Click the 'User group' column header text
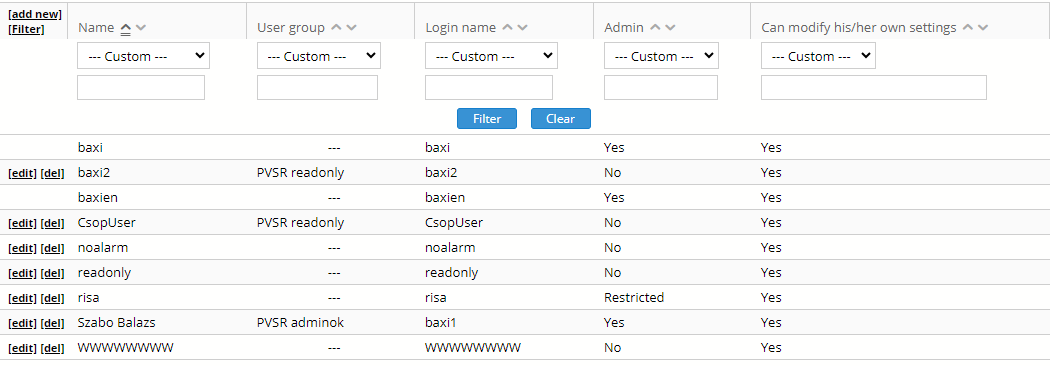 (x=291, y=28)
